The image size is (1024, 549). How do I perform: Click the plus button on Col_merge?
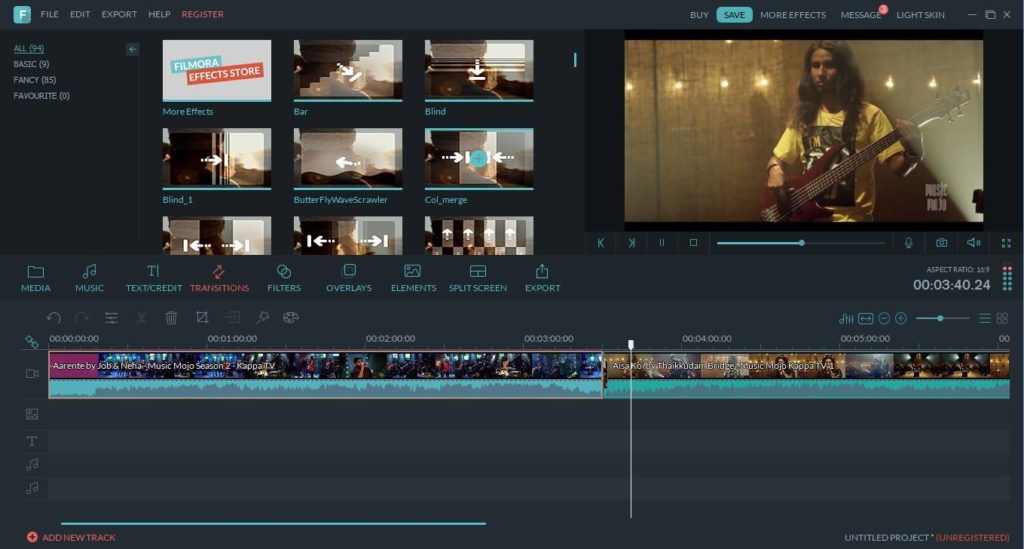[479, 158]
